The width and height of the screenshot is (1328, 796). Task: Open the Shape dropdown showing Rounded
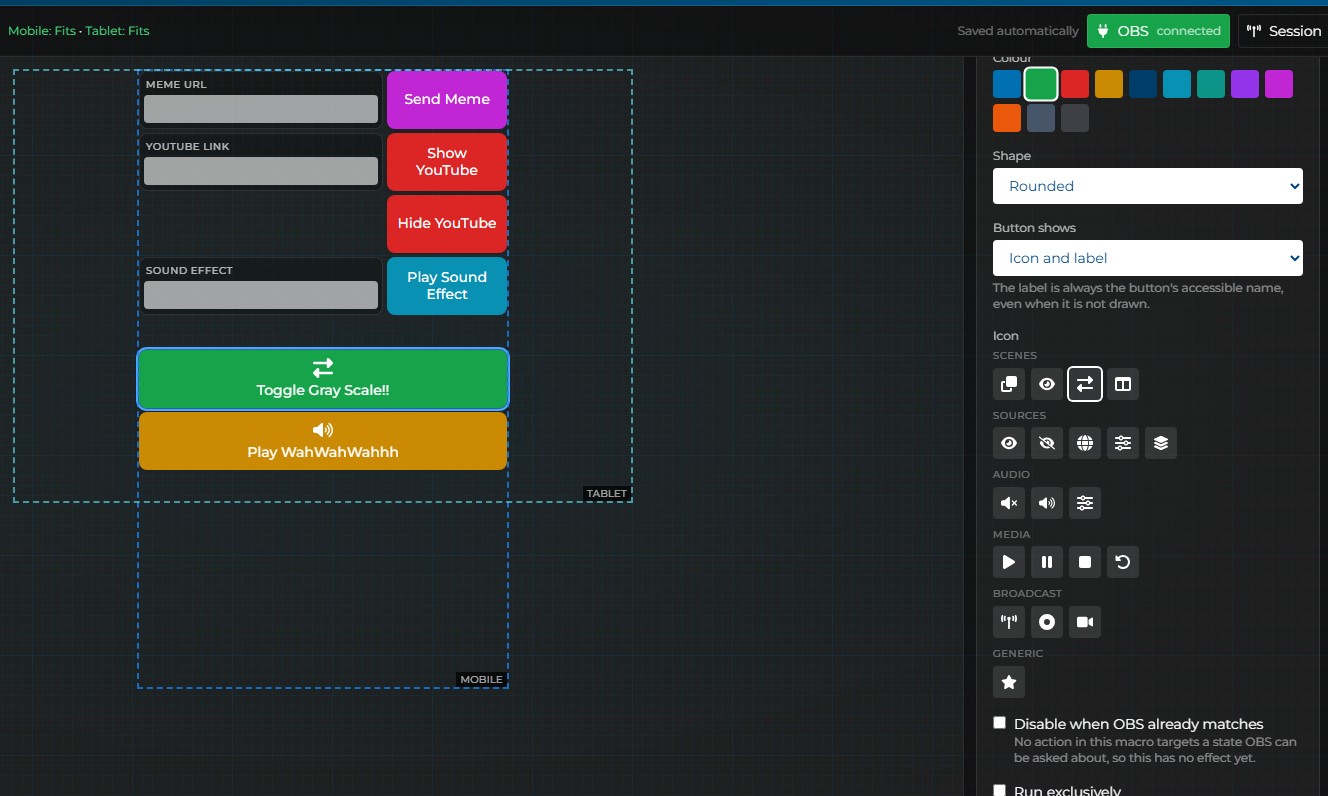1148,186
